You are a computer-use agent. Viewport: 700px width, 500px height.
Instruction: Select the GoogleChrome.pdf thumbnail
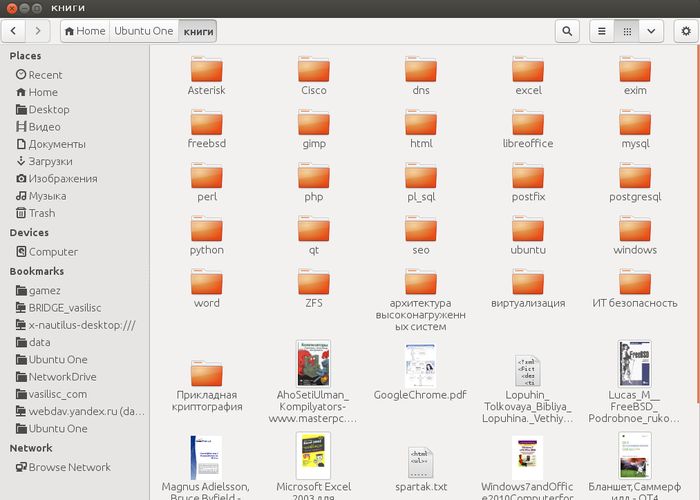point(421,365)
